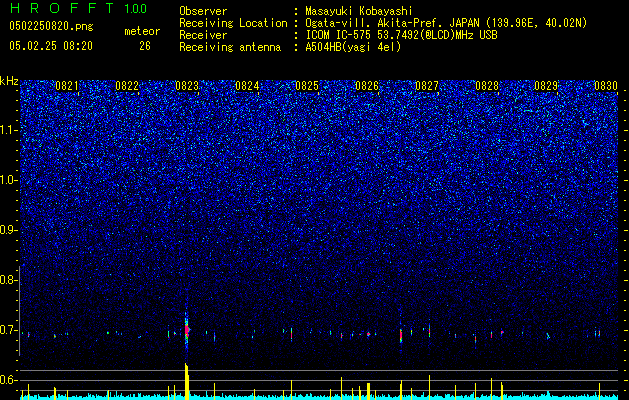The image size is (629, 400).
Task: Select the file name 0502250820.png
Action: [x=51, y=26]
